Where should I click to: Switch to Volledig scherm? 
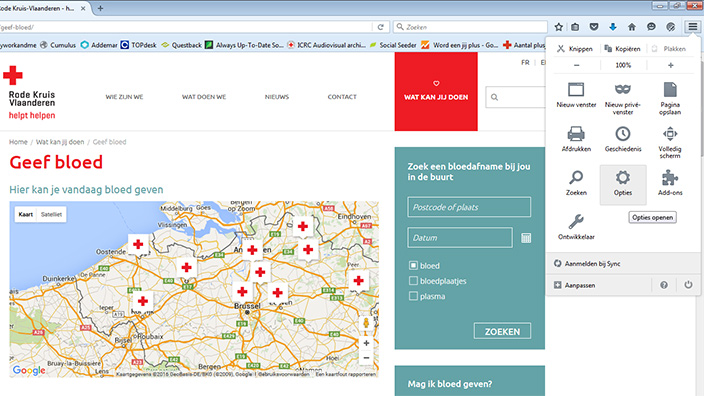click(x=670, y=142)
